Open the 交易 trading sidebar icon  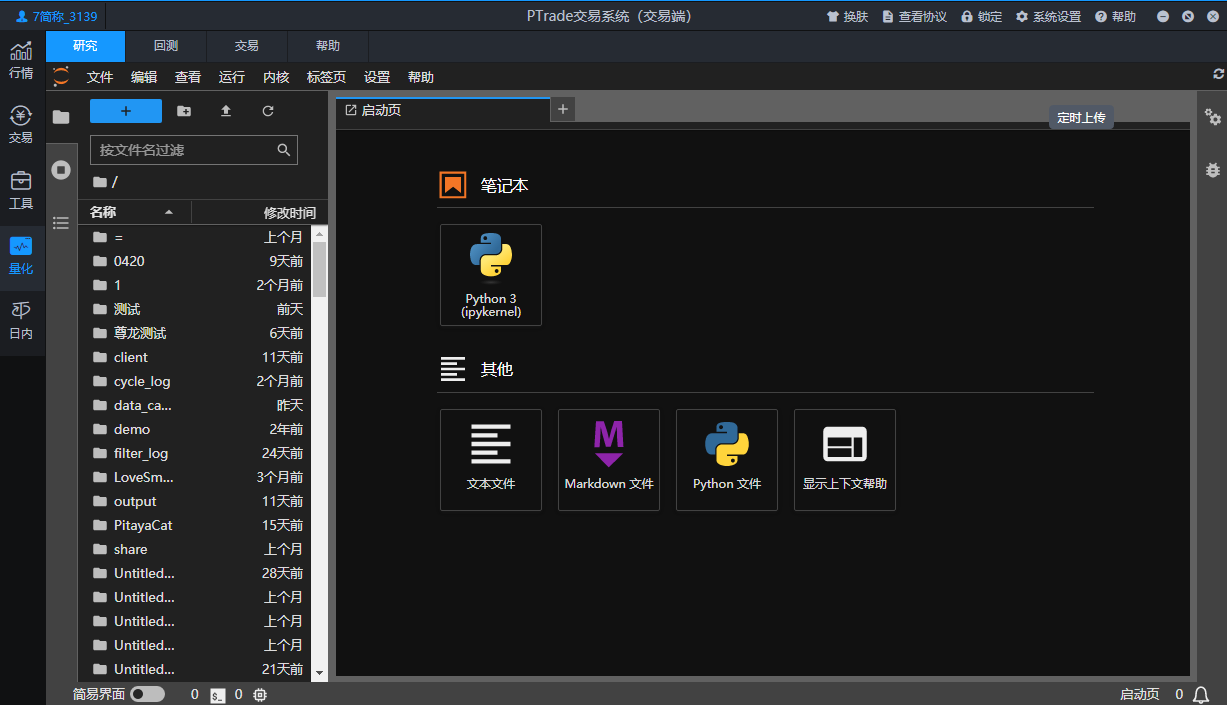point(21,125)
